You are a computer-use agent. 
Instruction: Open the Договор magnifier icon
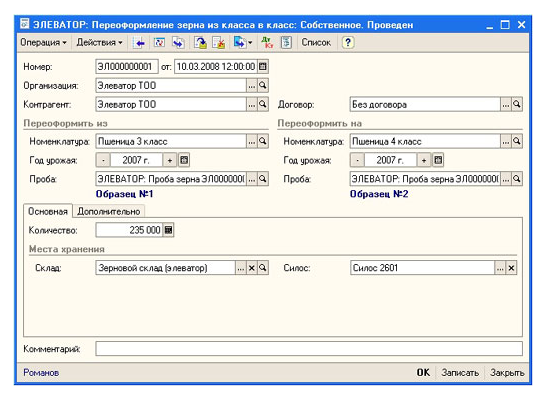517,104
